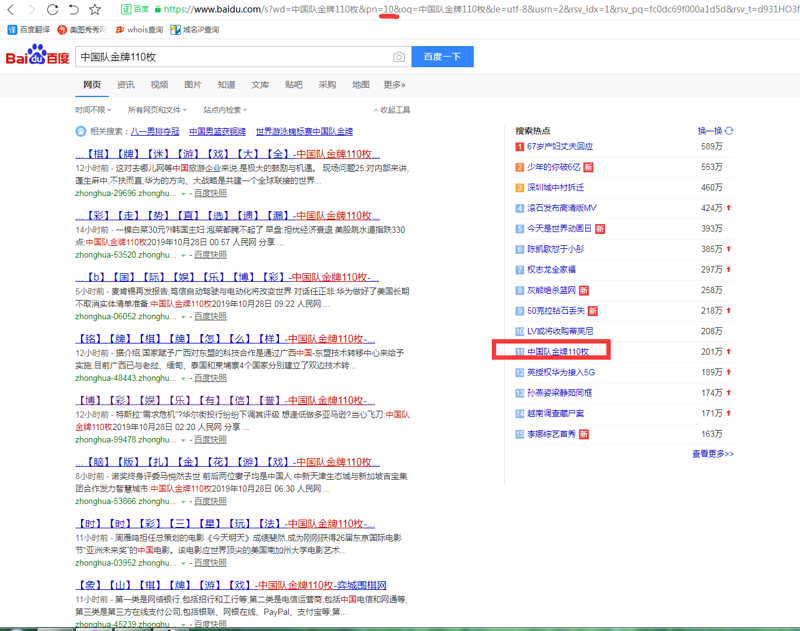Viewport: 800px width, 631px height.
Task: Open the 采购 tab
Action: coord(328,85)
